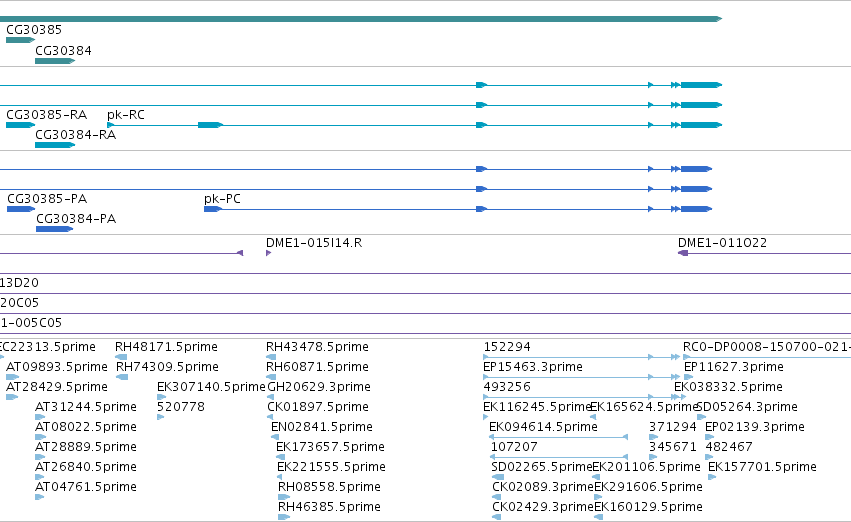Open EST SD05264.3prime

(x=747, y=407)
